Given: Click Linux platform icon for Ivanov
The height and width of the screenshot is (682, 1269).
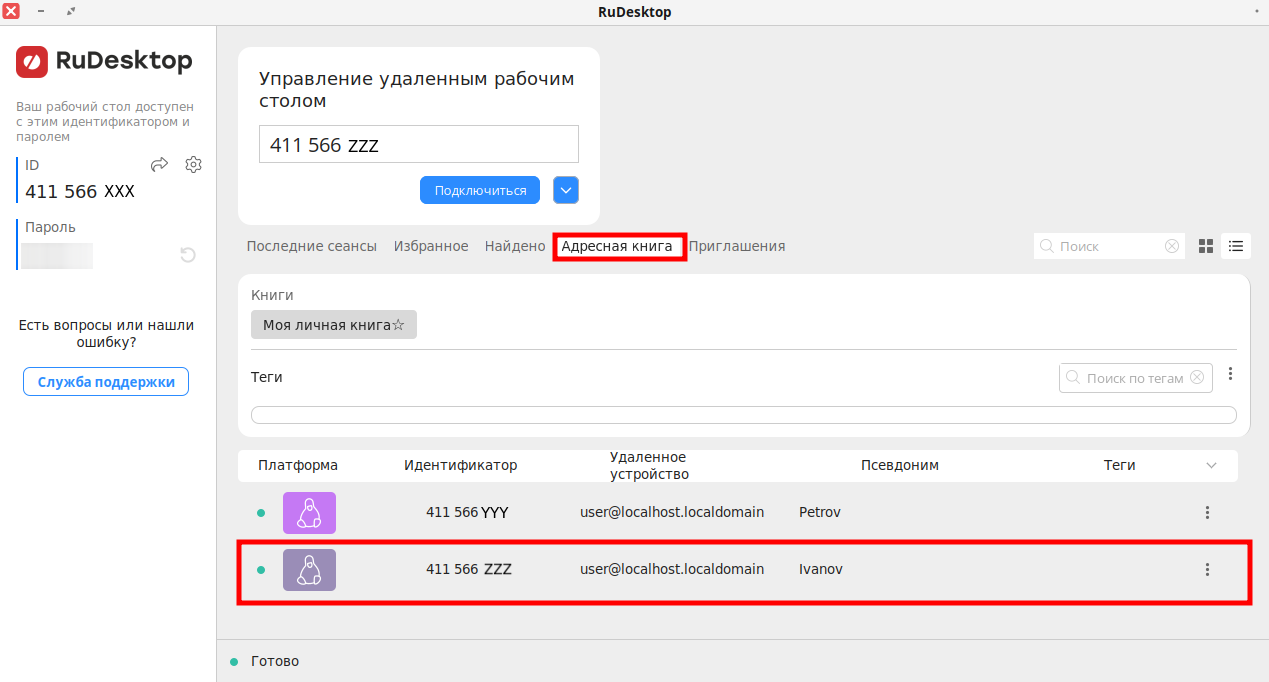Looking at the screenshot, I should click(x=309, y=569).
